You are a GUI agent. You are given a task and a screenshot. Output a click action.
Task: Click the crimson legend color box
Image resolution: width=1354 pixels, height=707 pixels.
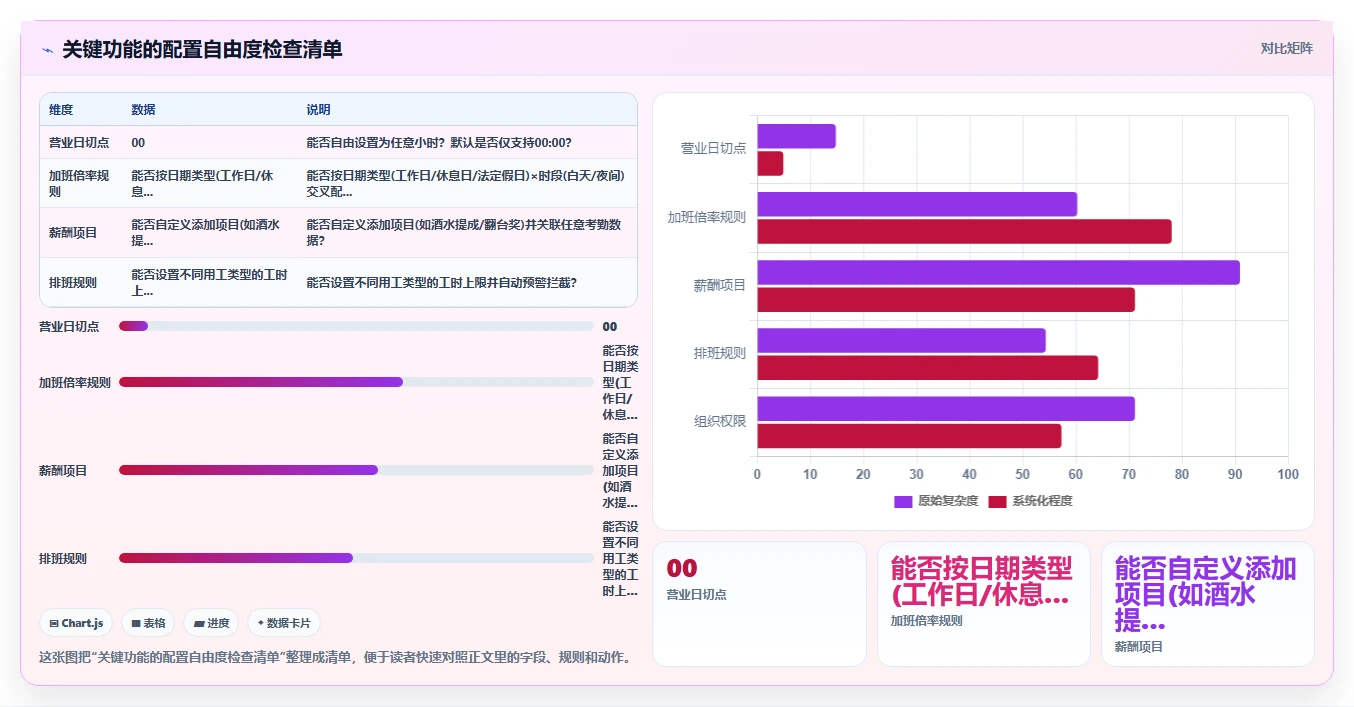pyautogui.click(x=997, y=501)
